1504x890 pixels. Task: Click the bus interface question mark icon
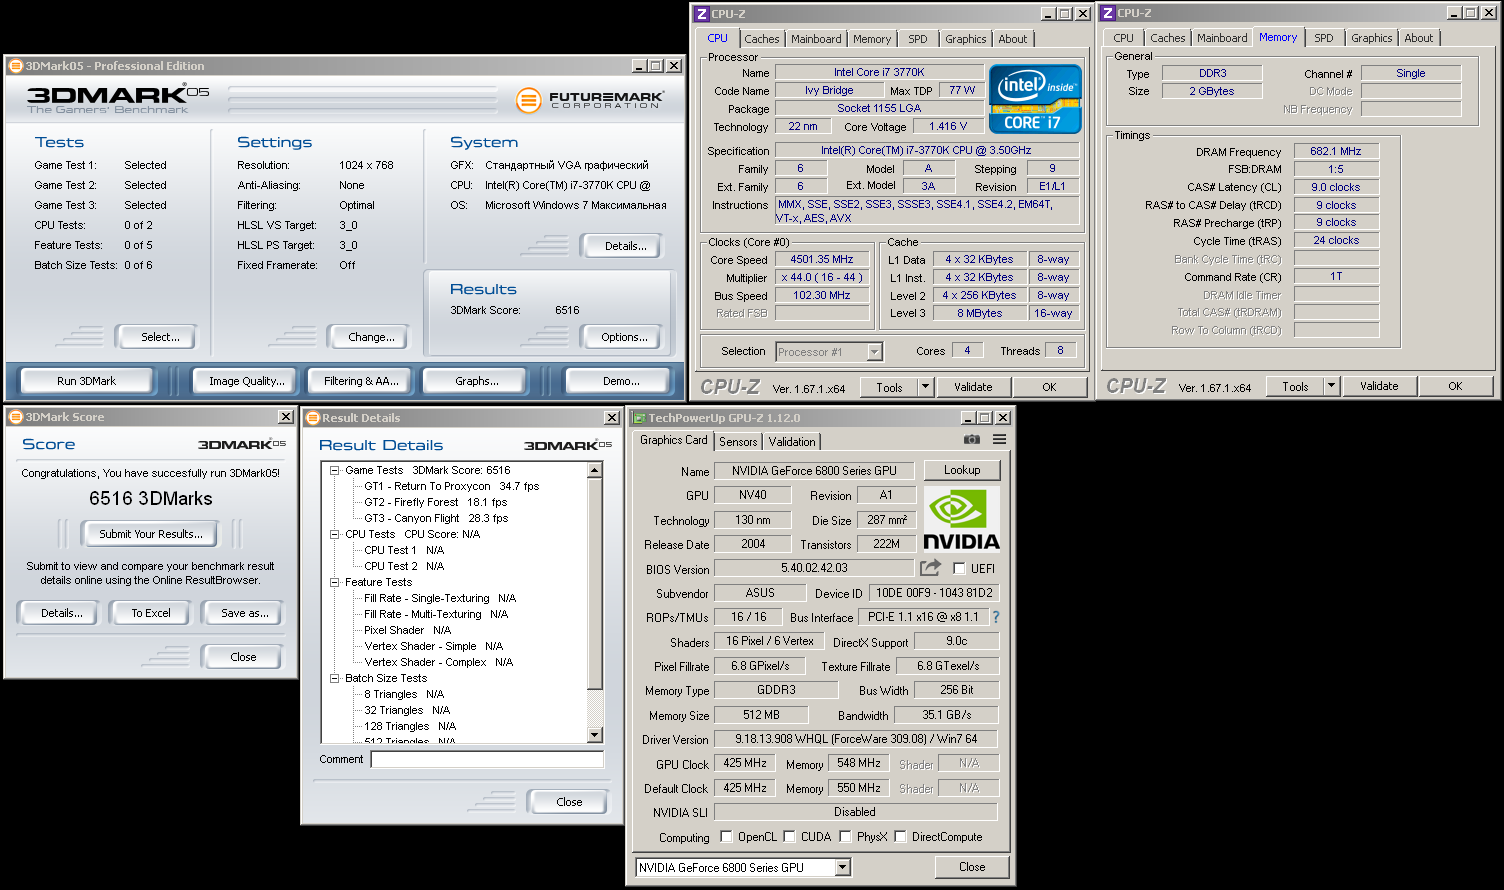click(996, 617)
